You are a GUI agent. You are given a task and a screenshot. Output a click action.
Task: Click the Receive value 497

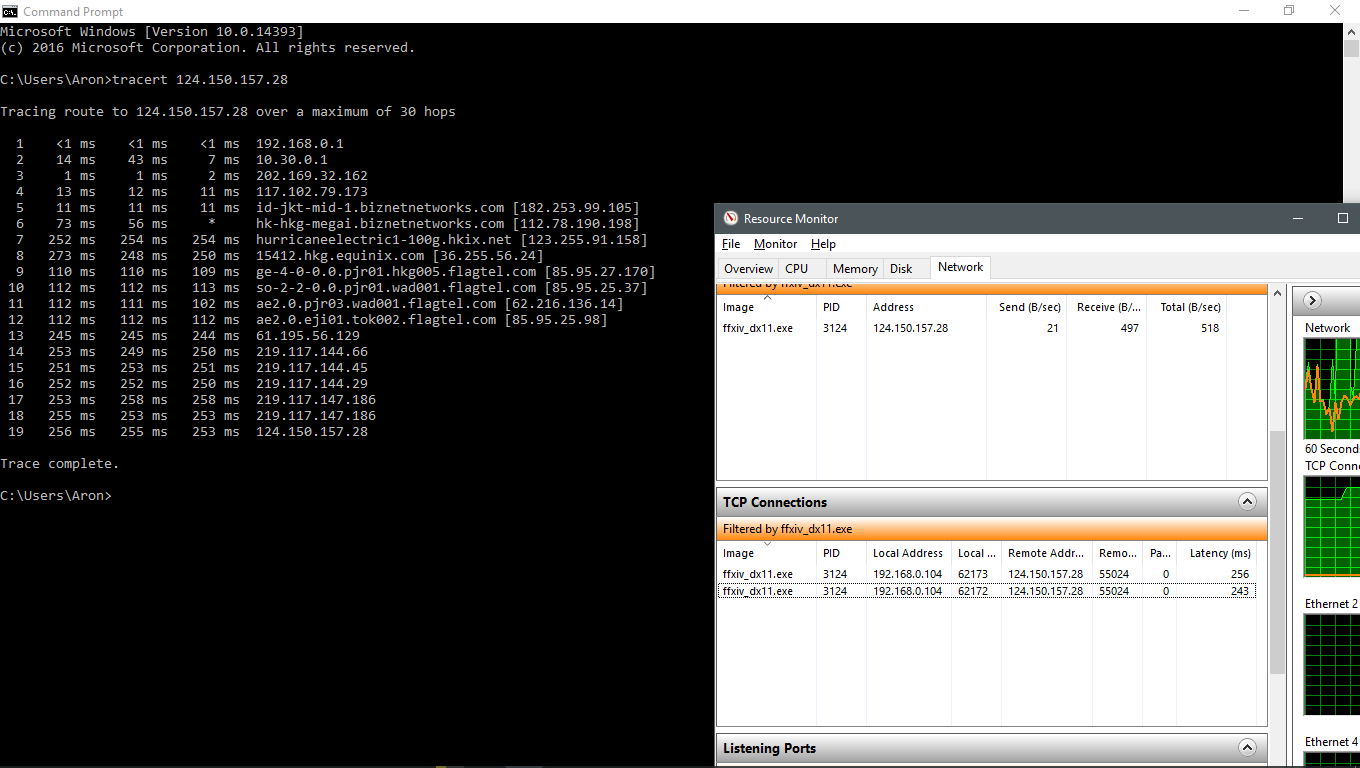coord(1129,328)
